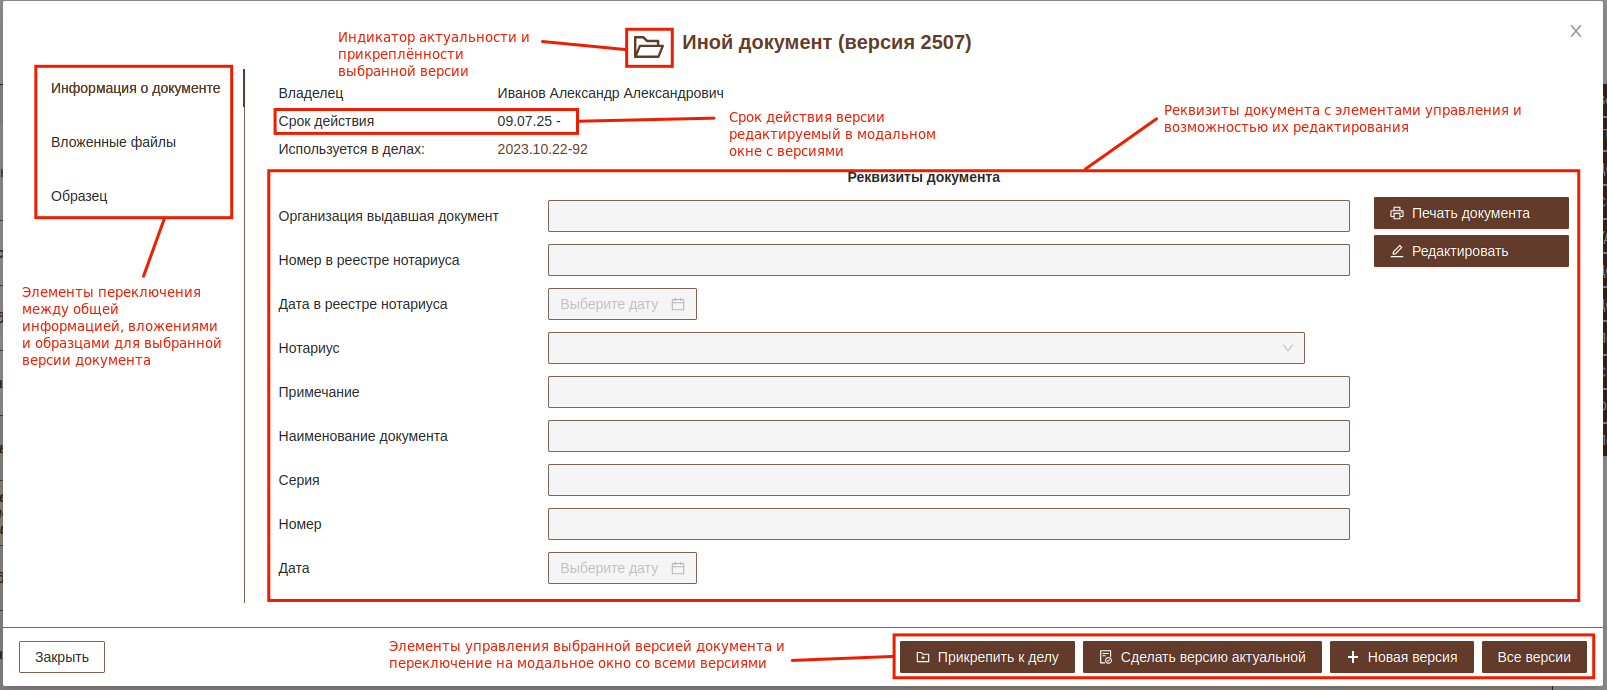Click the 'Серия' input field

tap(948, 480)
